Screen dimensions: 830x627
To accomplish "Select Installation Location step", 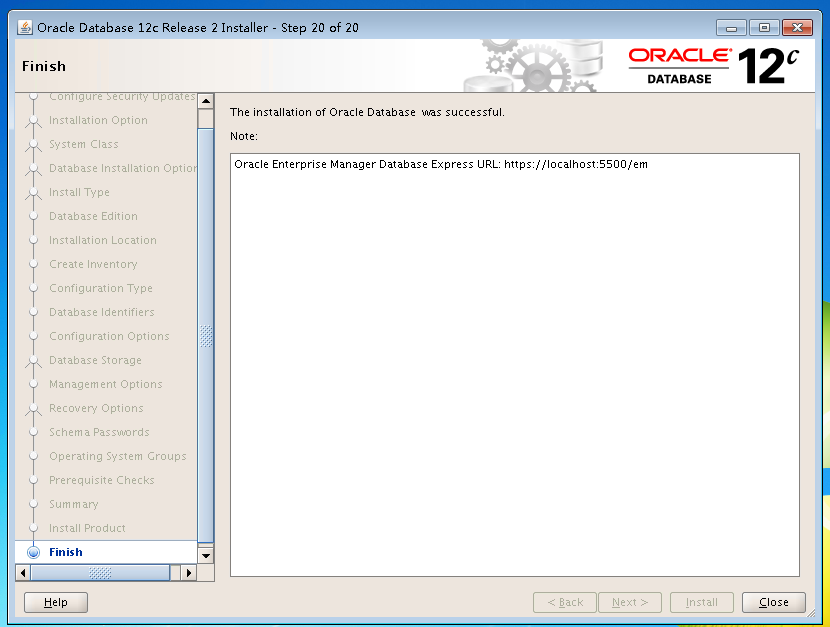I will point(103,240).
